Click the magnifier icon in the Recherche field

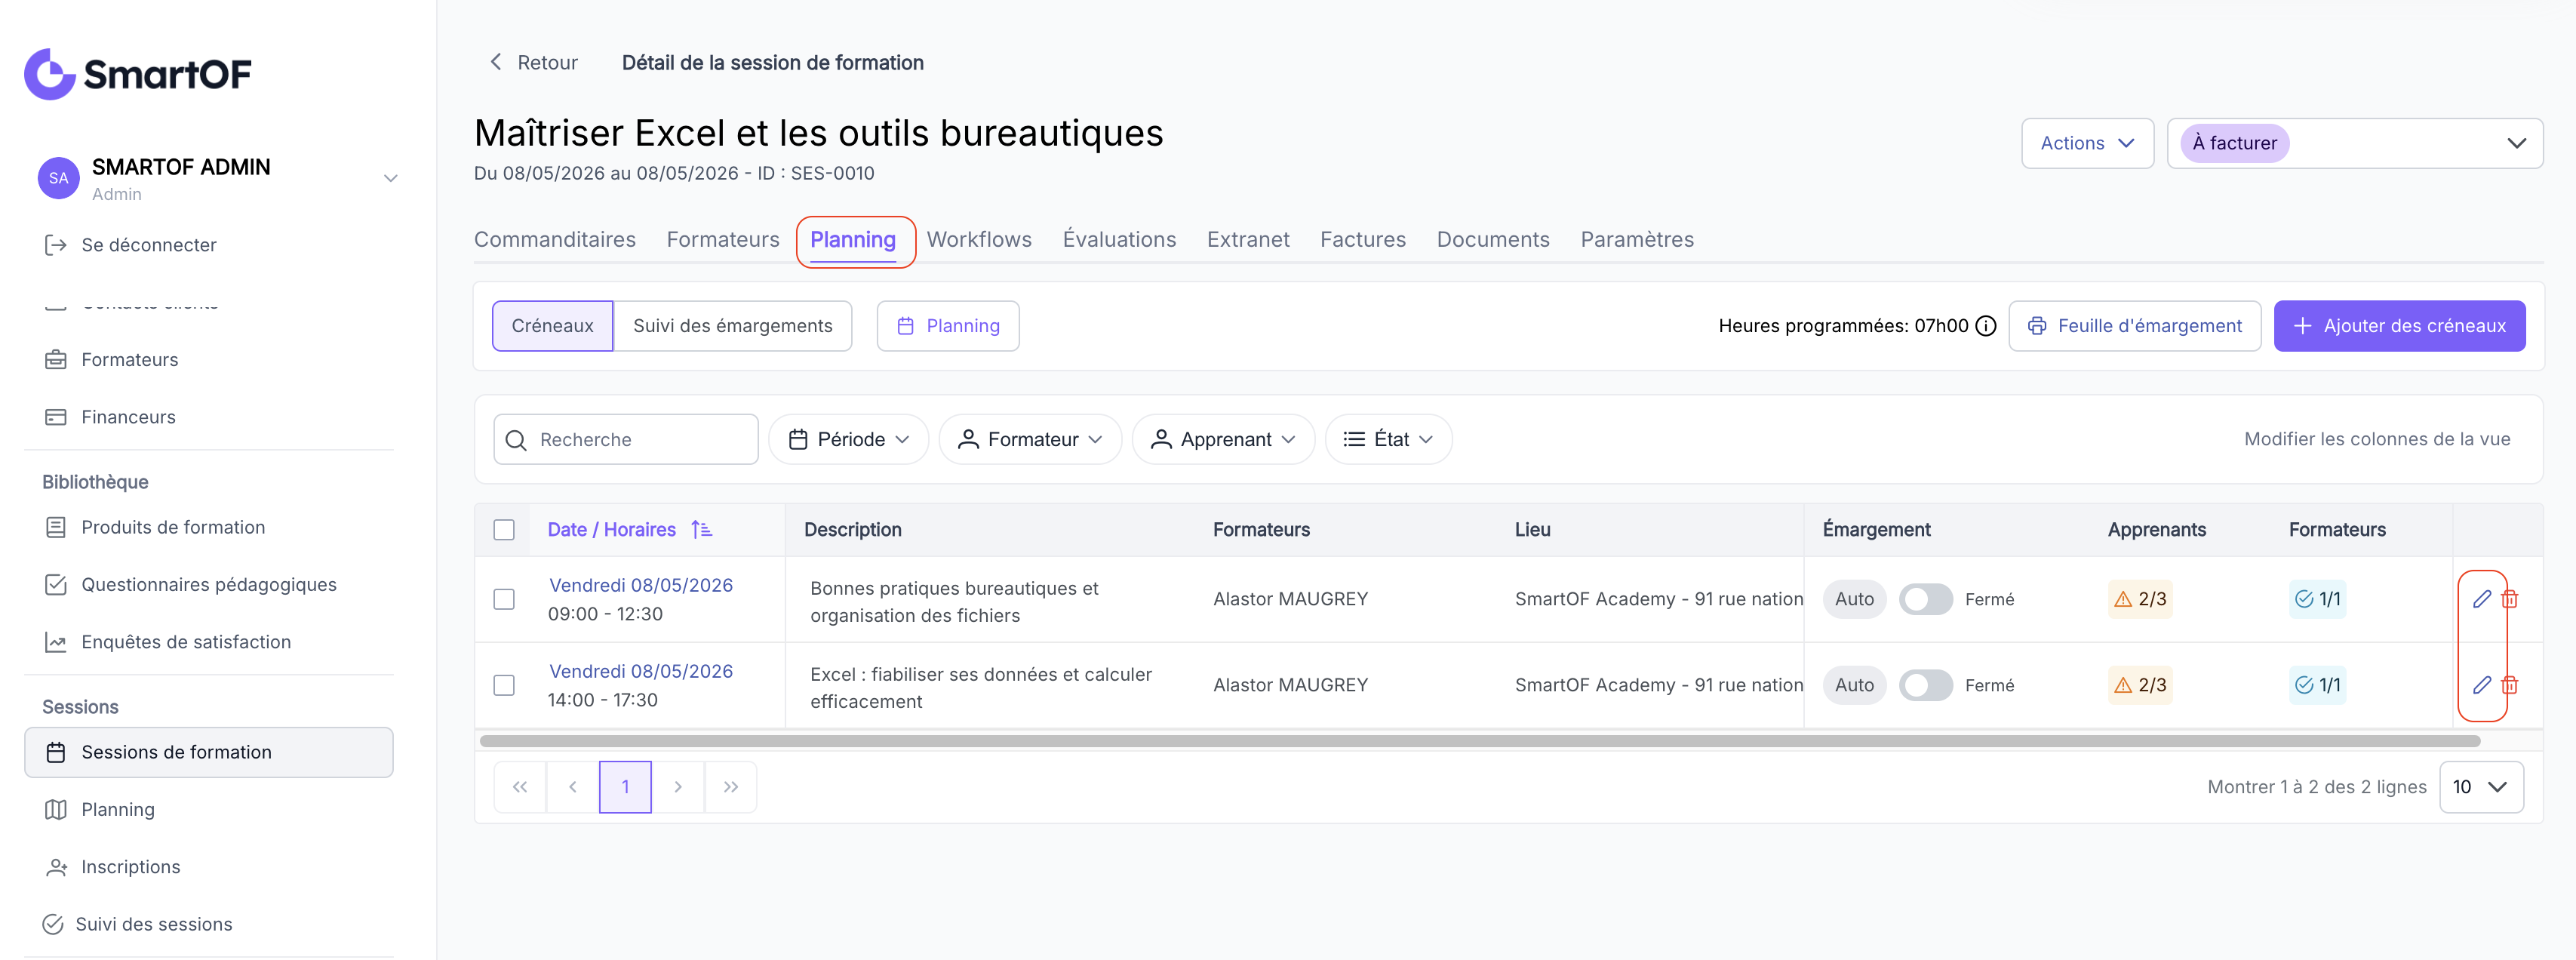point(516,440)
